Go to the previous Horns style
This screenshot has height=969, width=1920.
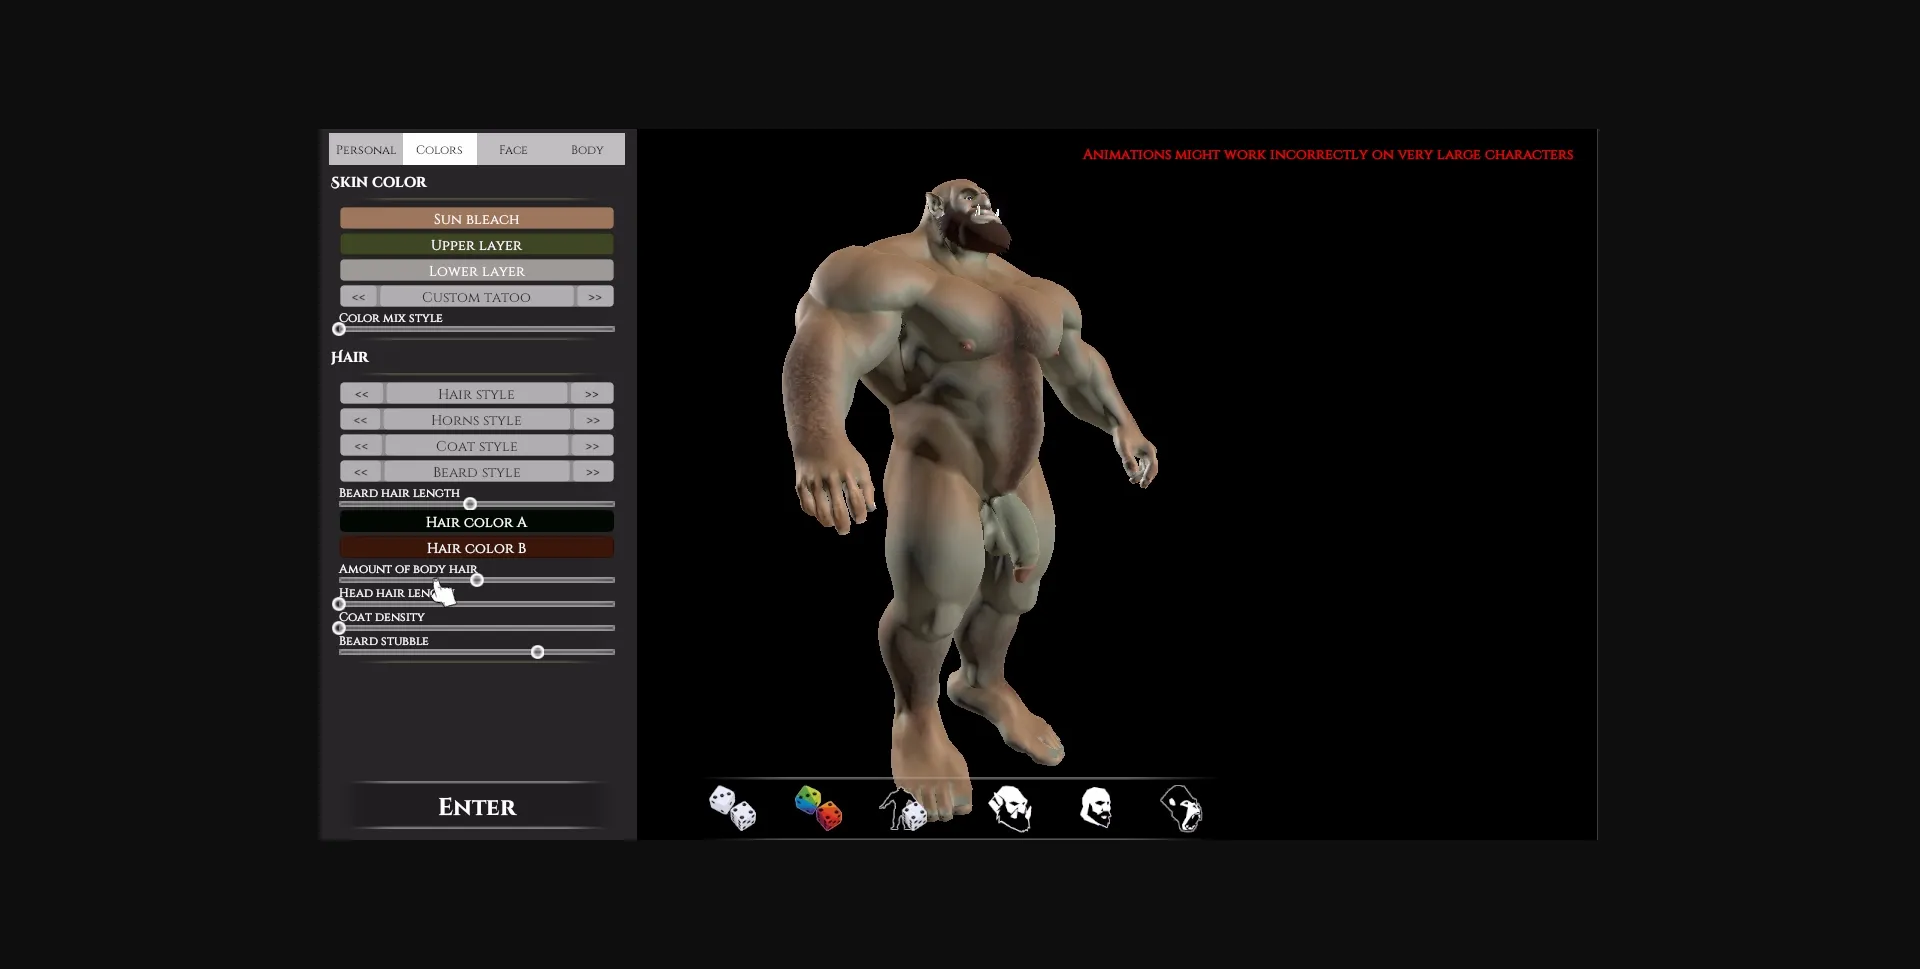361,419
